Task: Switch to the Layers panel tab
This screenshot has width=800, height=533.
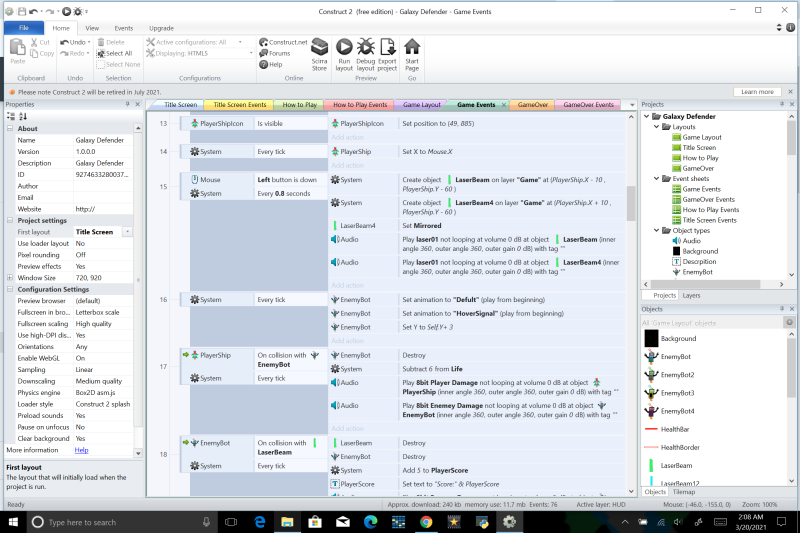Action: click(691, 295)
